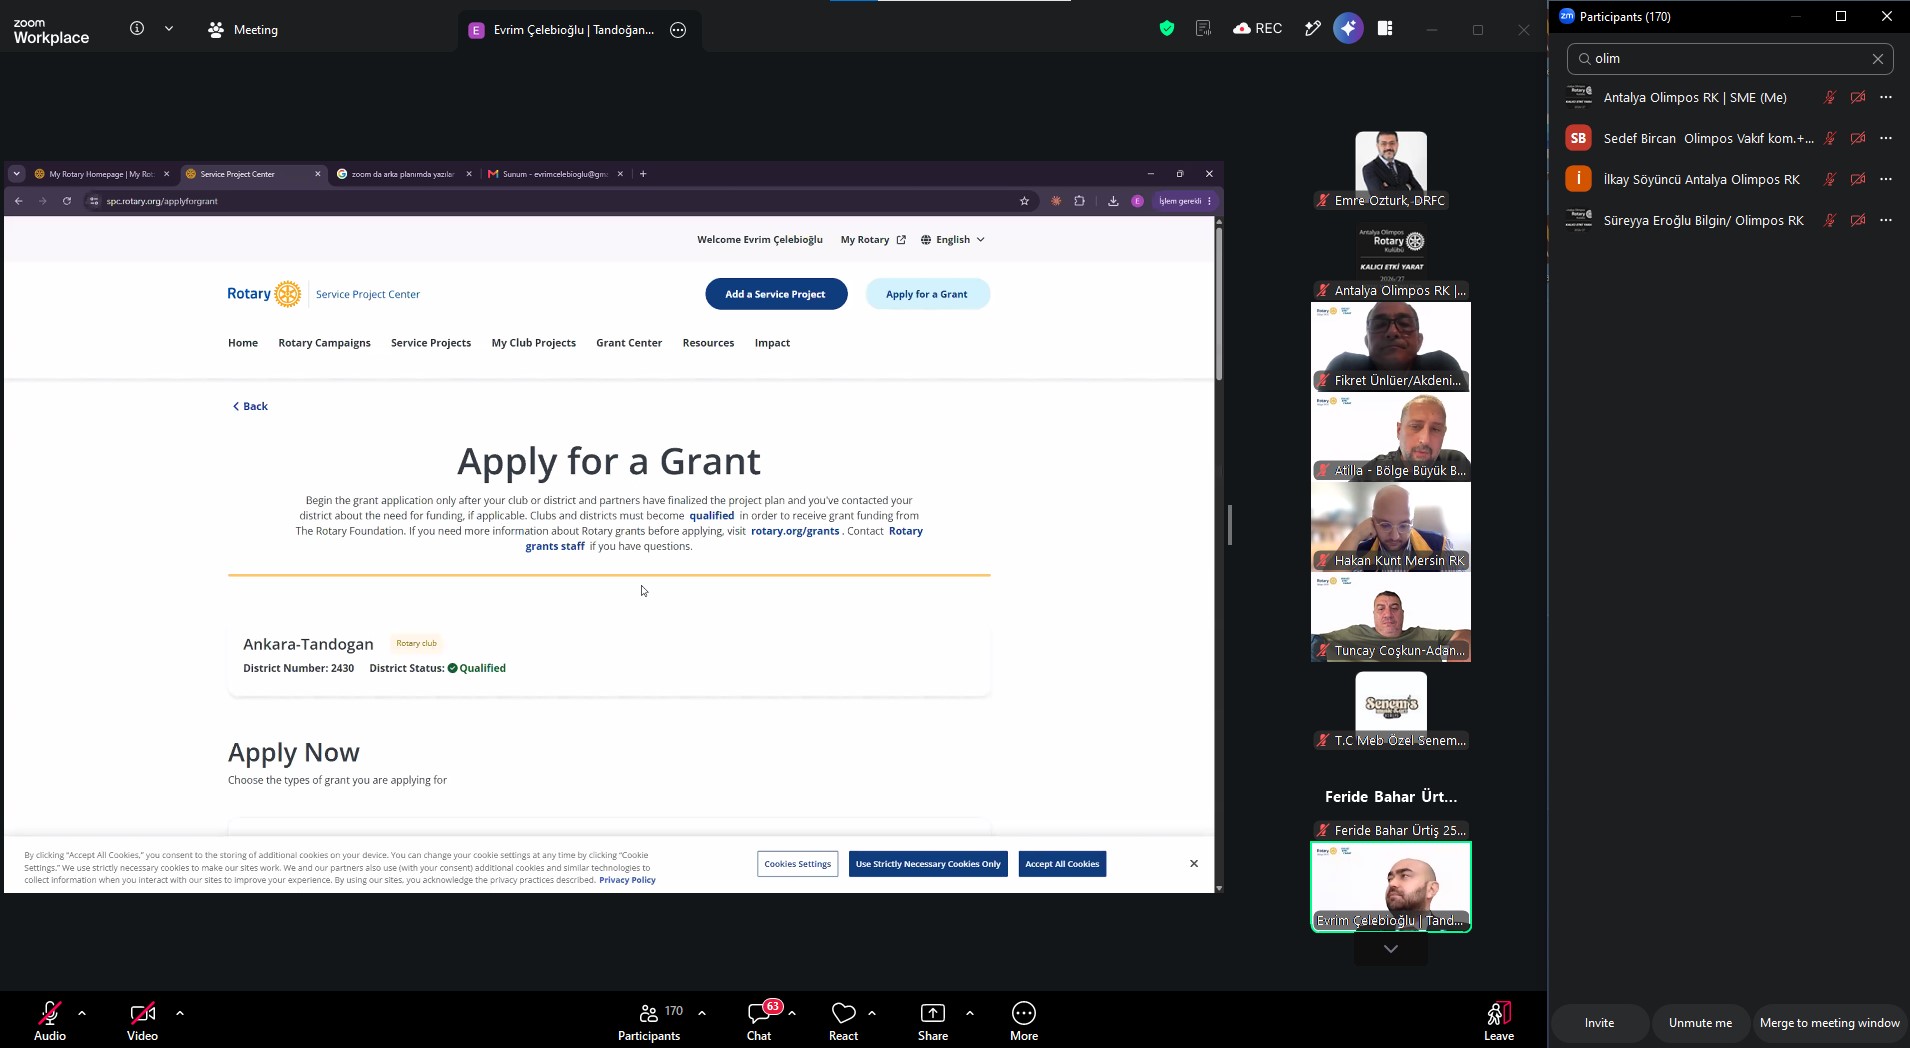Open the meeting info icon next to Workplace
Screen dimensions: 1910x1048
tap(137, 29)
